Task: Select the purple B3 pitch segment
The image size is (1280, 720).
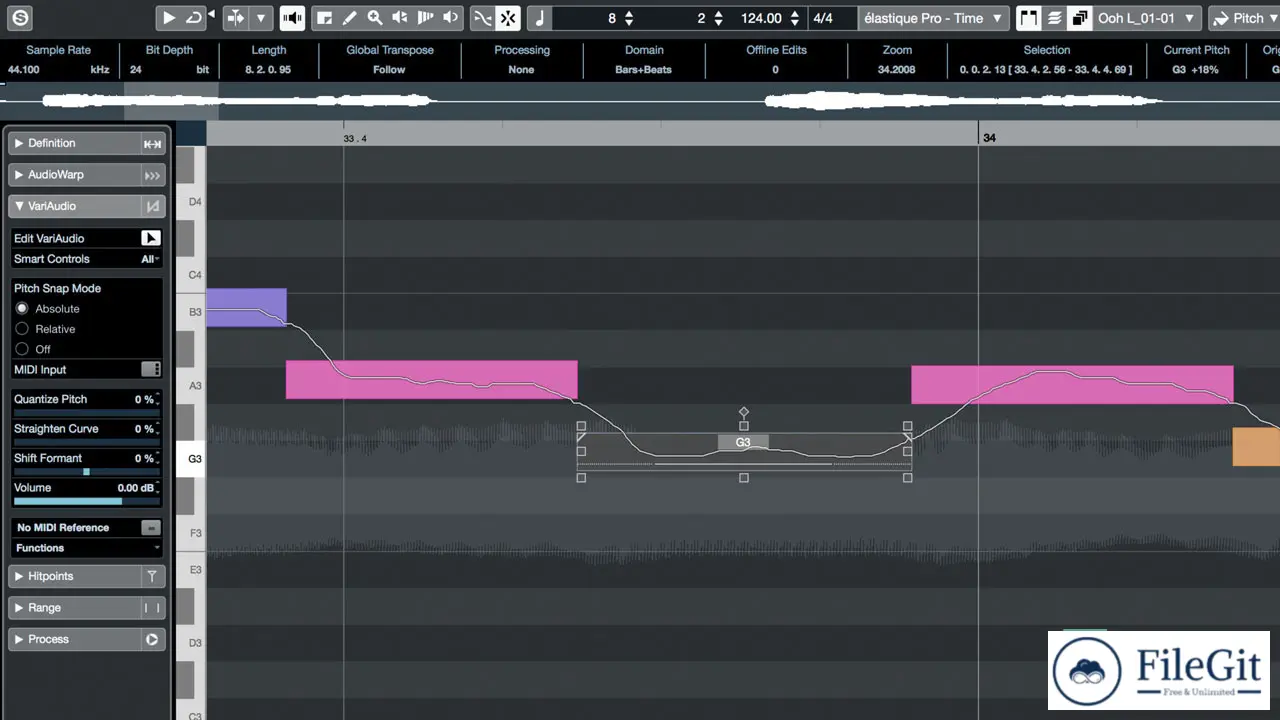Action: [246, 306]
